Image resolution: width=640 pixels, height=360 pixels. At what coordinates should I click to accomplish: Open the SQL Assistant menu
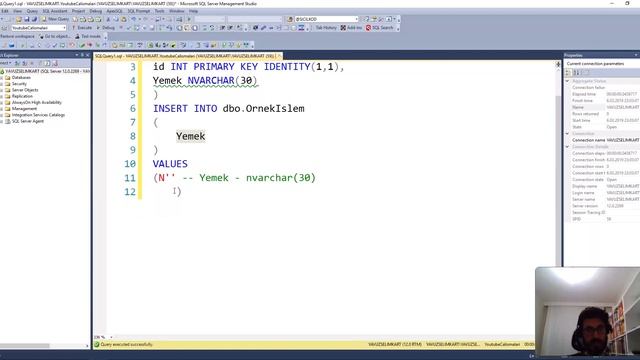[x=55, y=11]
